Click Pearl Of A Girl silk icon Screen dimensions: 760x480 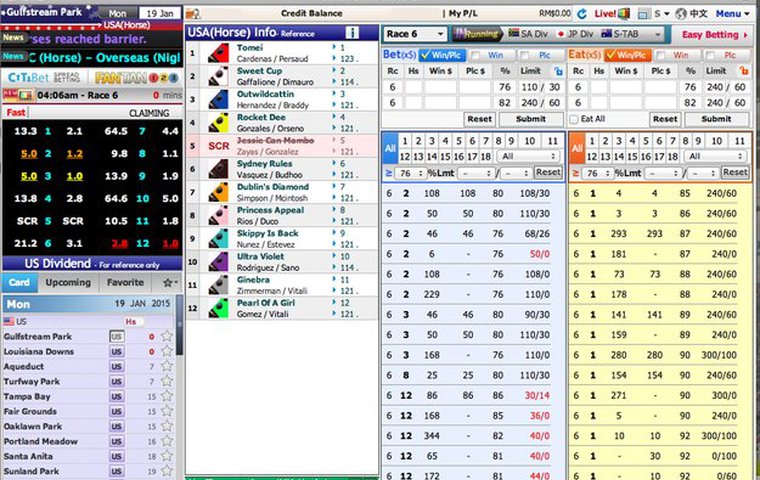219,308
